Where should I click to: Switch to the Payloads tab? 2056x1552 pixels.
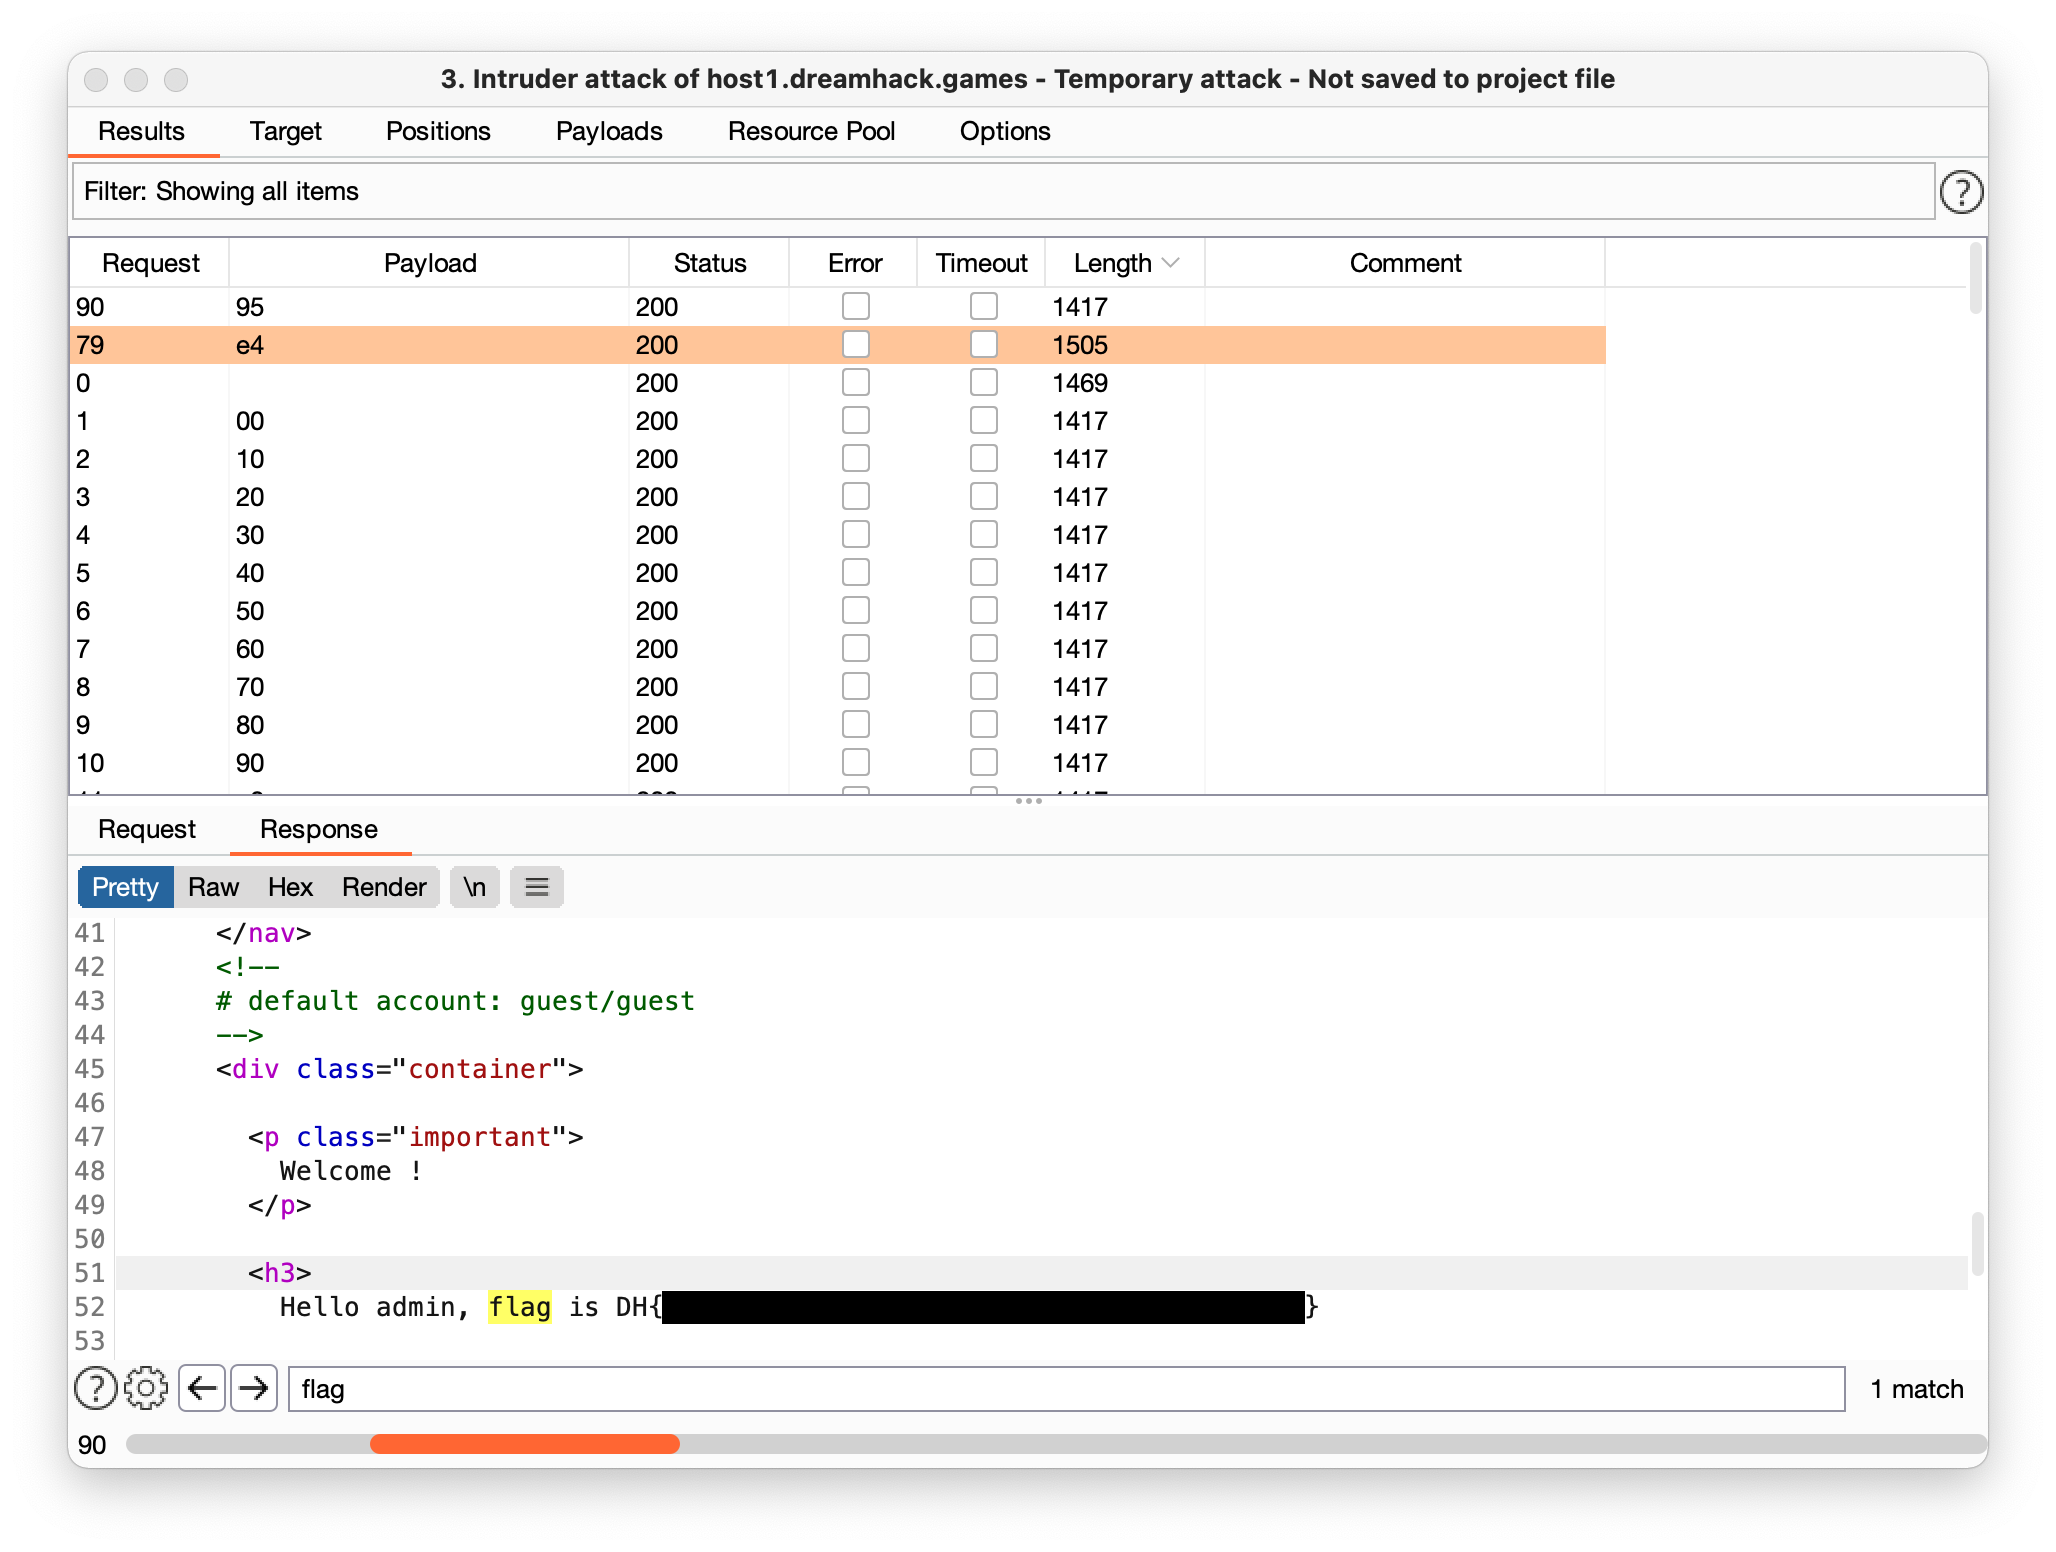coord(609,131)
